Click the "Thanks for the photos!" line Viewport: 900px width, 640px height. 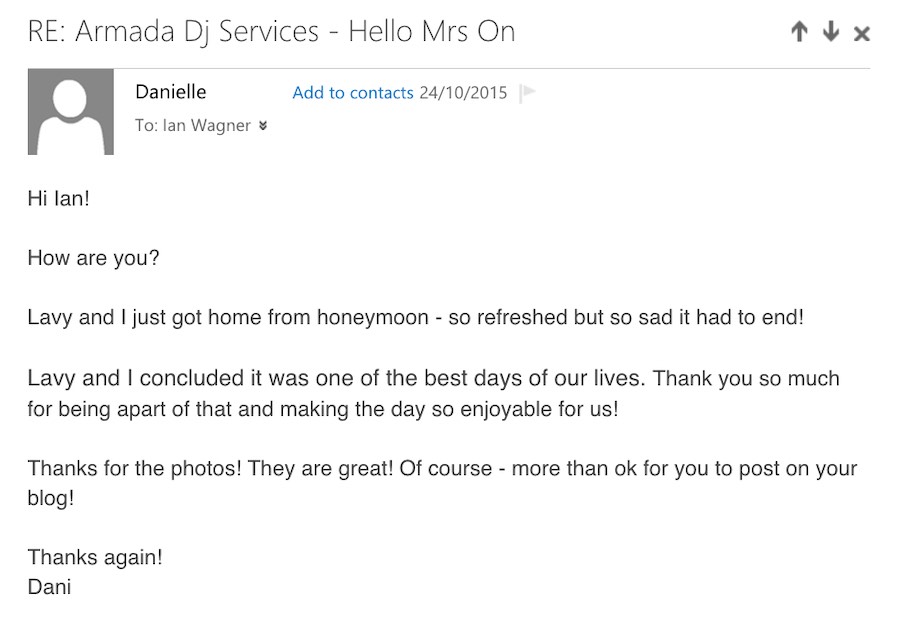[x=442, y=468]
